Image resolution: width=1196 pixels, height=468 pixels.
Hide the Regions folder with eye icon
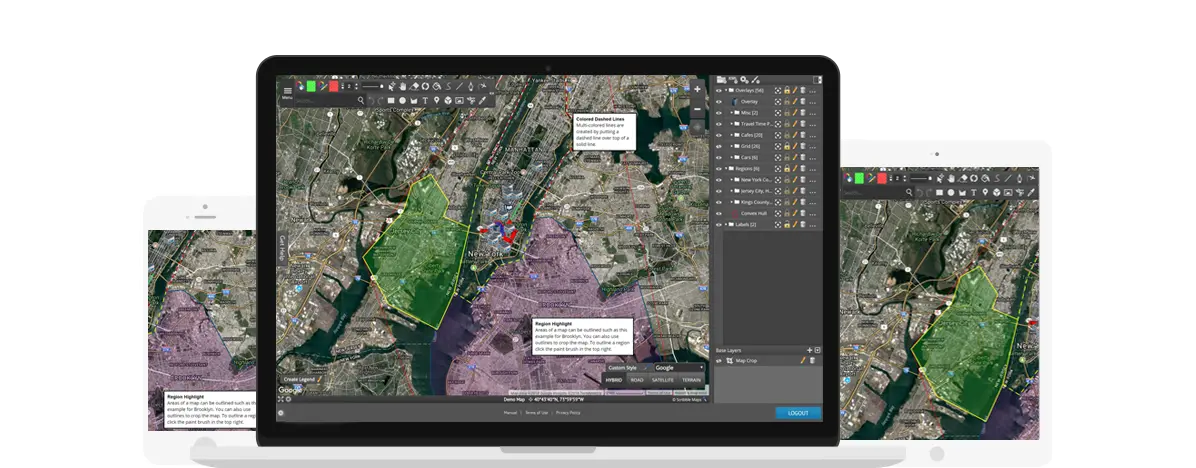(718, 169)
